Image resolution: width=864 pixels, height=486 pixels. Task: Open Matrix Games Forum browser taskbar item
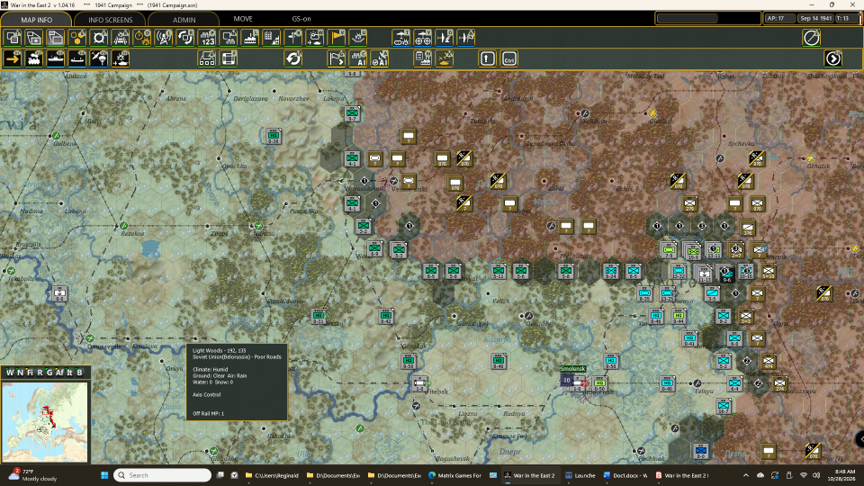point(455,475)
